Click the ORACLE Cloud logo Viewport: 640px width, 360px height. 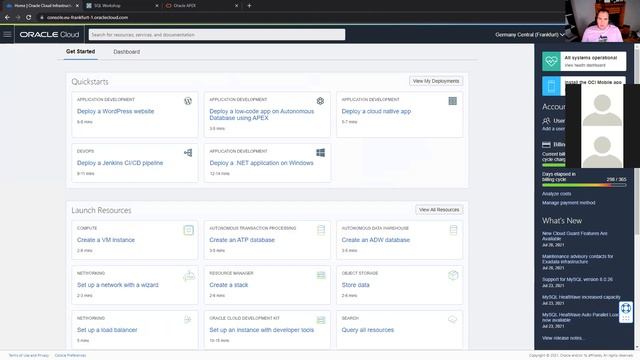point(49,35)
